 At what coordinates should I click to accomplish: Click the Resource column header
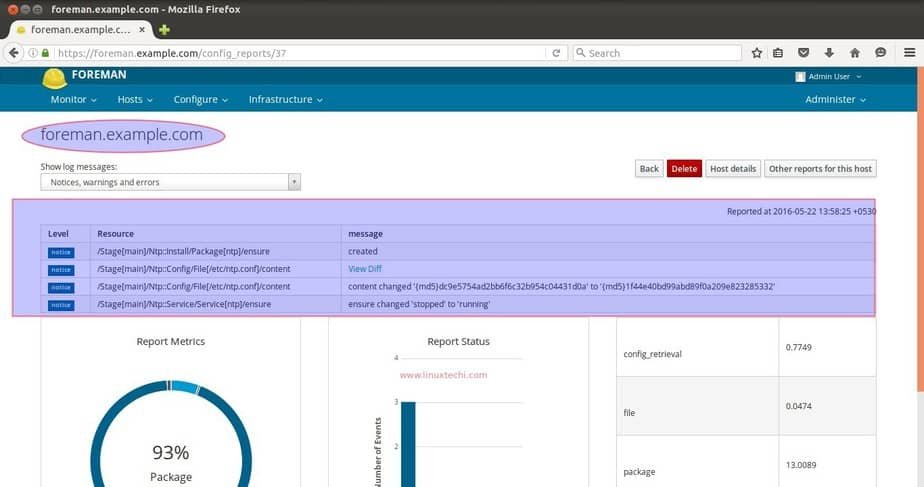click(116, 234)
